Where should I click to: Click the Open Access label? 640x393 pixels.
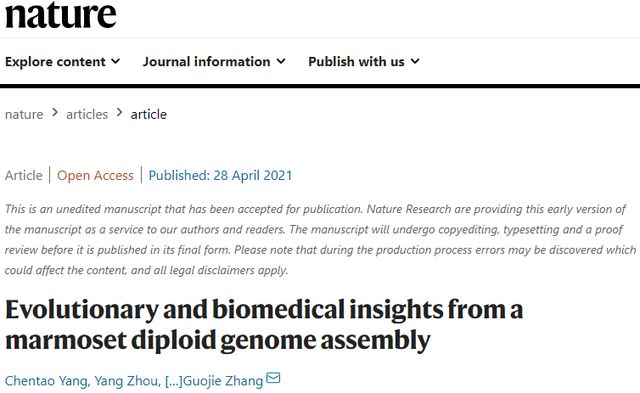tap(95, 175)
